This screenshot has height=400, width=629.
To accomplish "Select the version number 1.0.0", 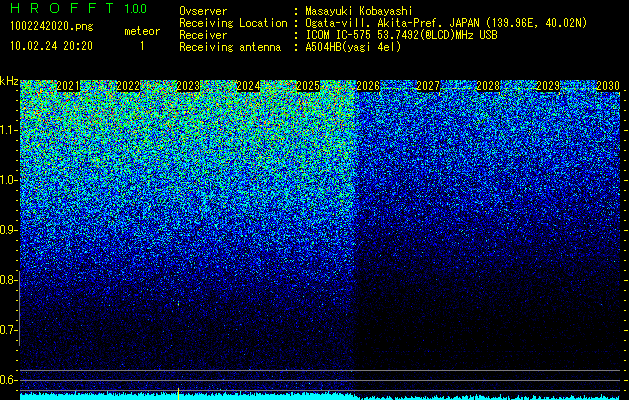I will [x=136, y=9].
